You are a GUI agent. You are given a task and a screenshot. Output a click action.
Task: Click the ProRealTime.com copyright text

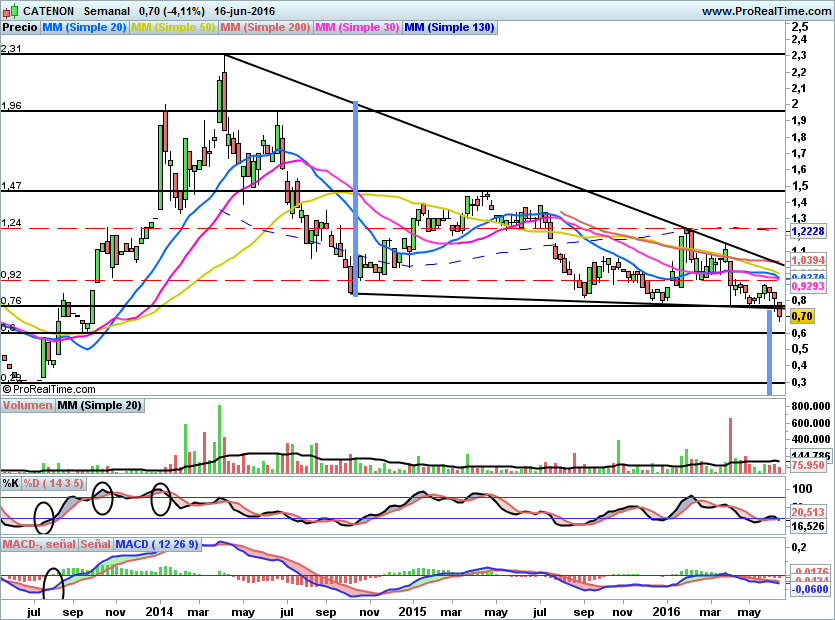(49, 389)
